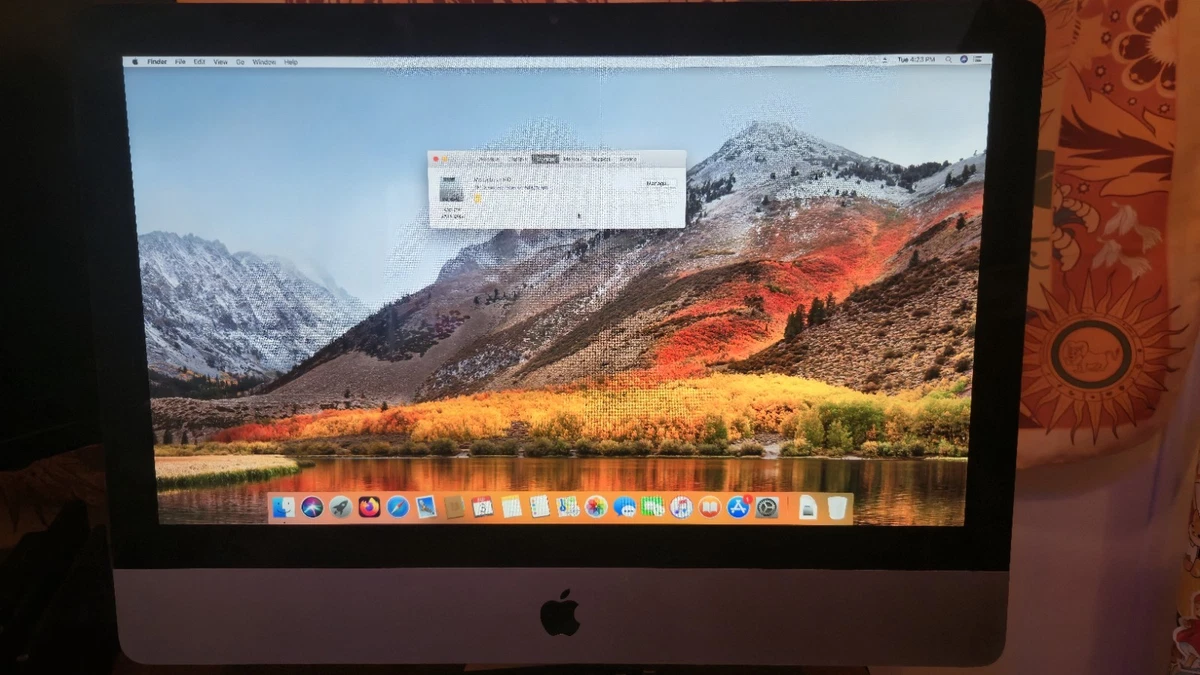1200x675 pixels.
Task: Open System Preferences gear in Dock
Action: coord(767,507)
